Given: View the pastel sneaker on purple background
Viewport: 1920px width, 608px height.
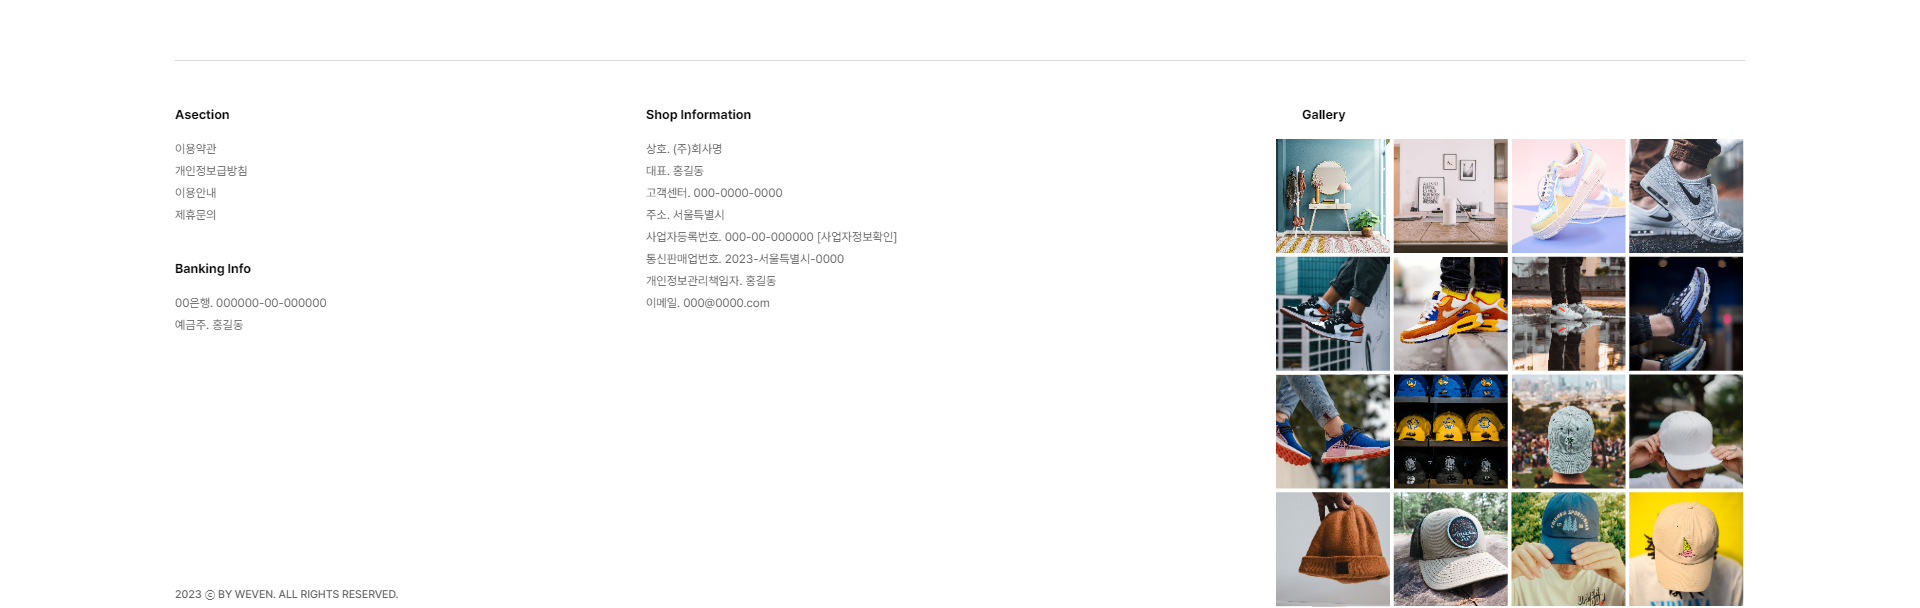Looking at the screenshot, I should [x=1568, y=196].
